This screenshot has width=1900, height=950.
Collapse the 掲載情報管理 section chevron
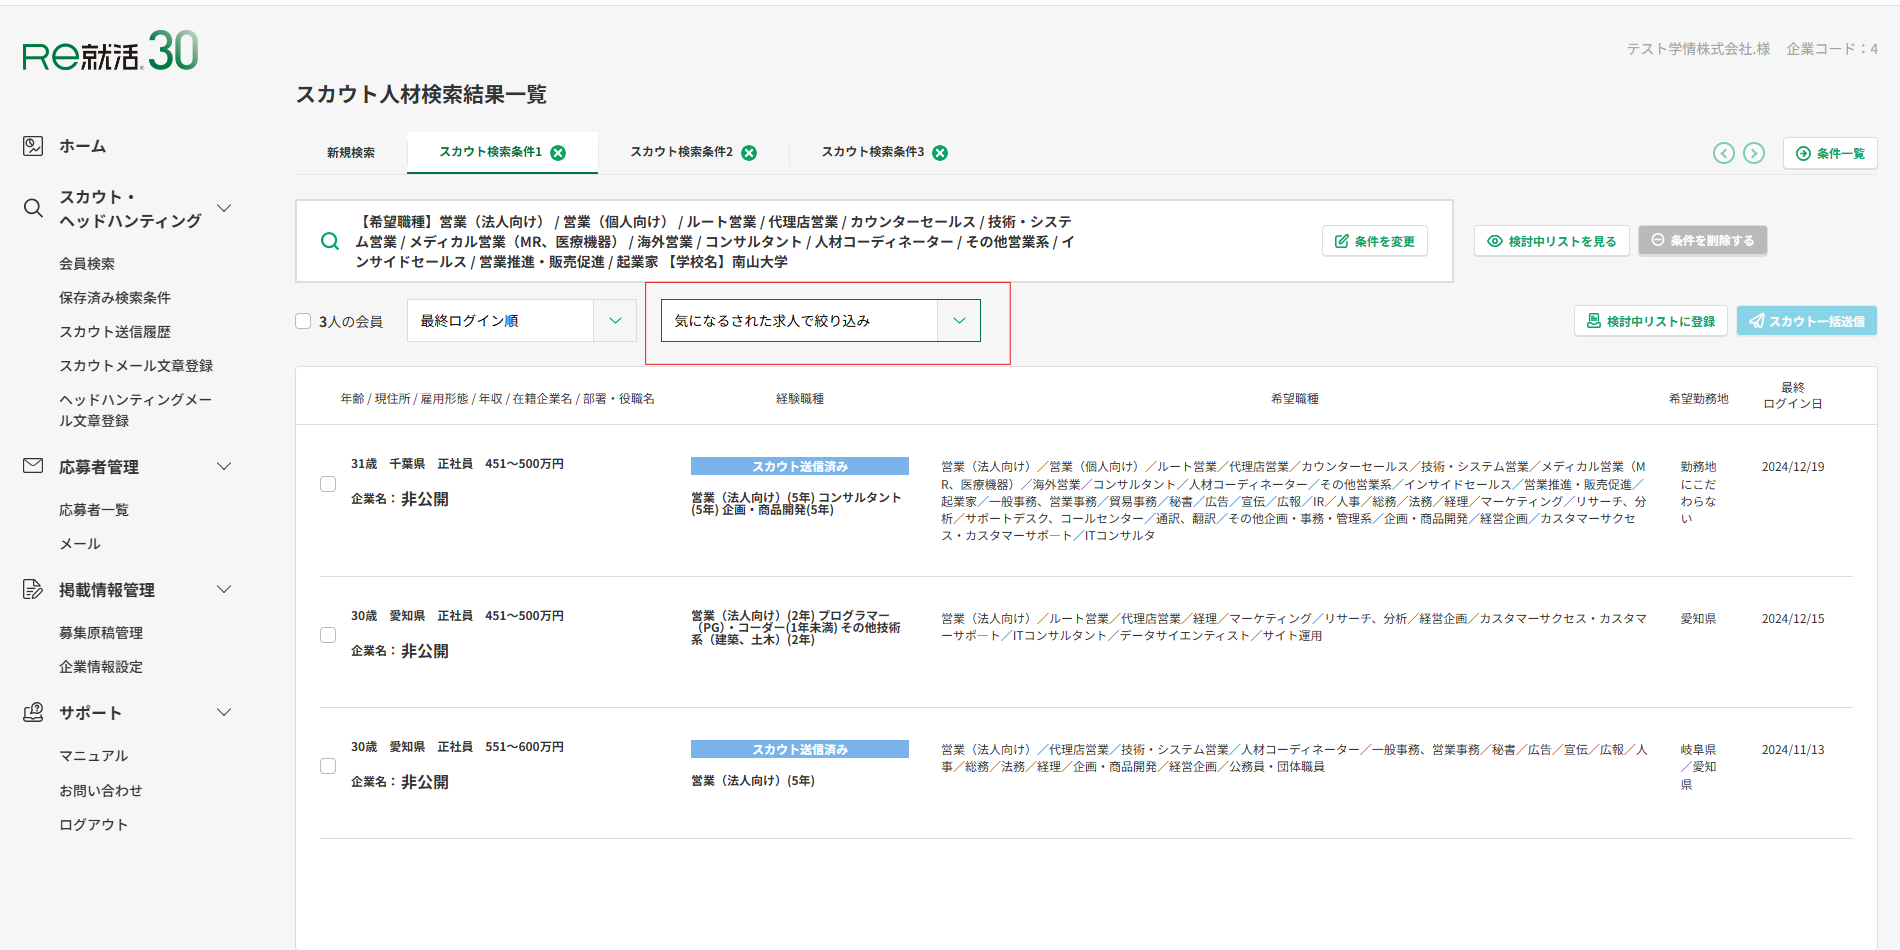tap(224, 589)
